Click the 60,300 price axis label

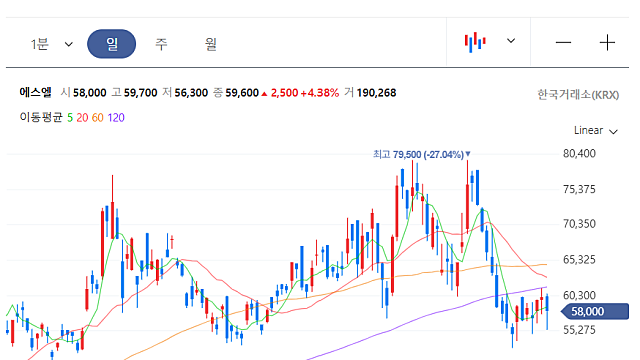tap(579, 295)
